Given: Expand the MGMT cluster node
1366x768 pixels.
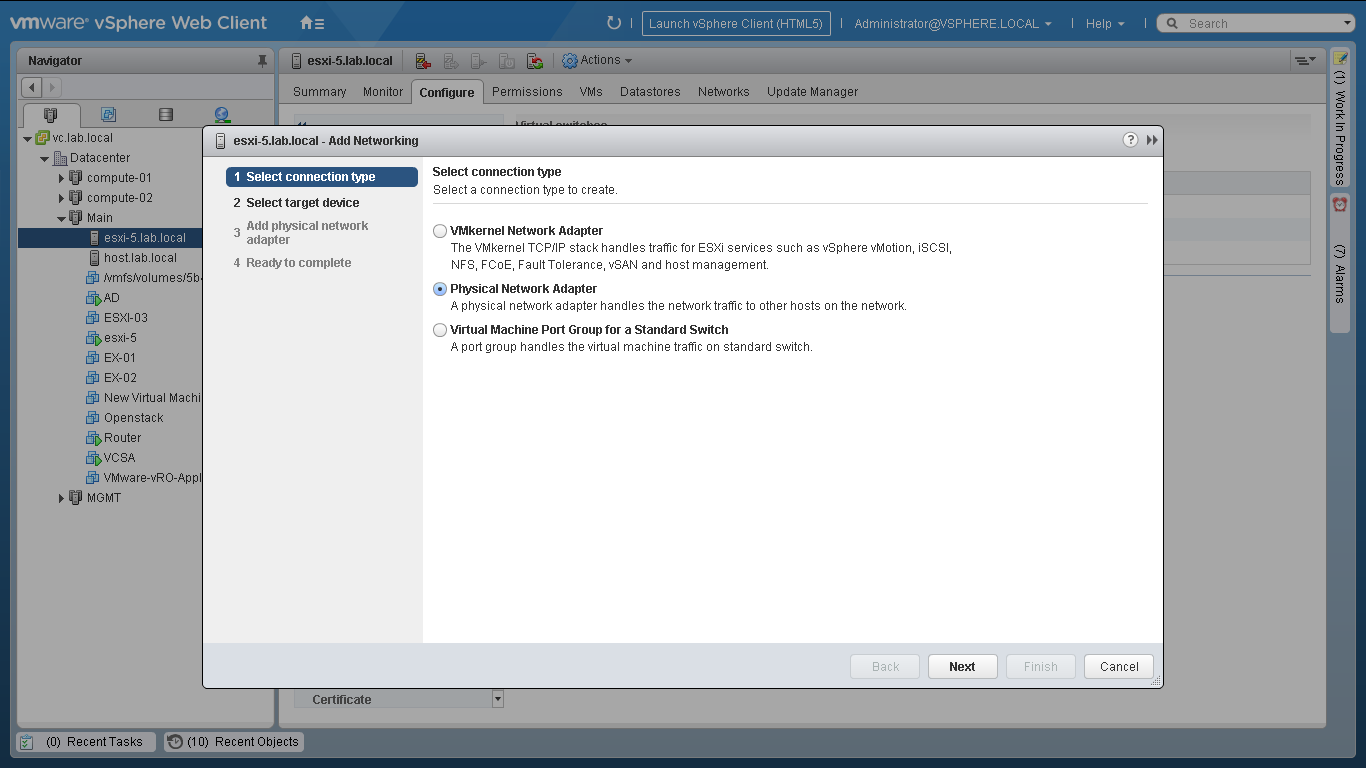Looking at the screenshot, I should pyautogui.click(x=61, y=498).
